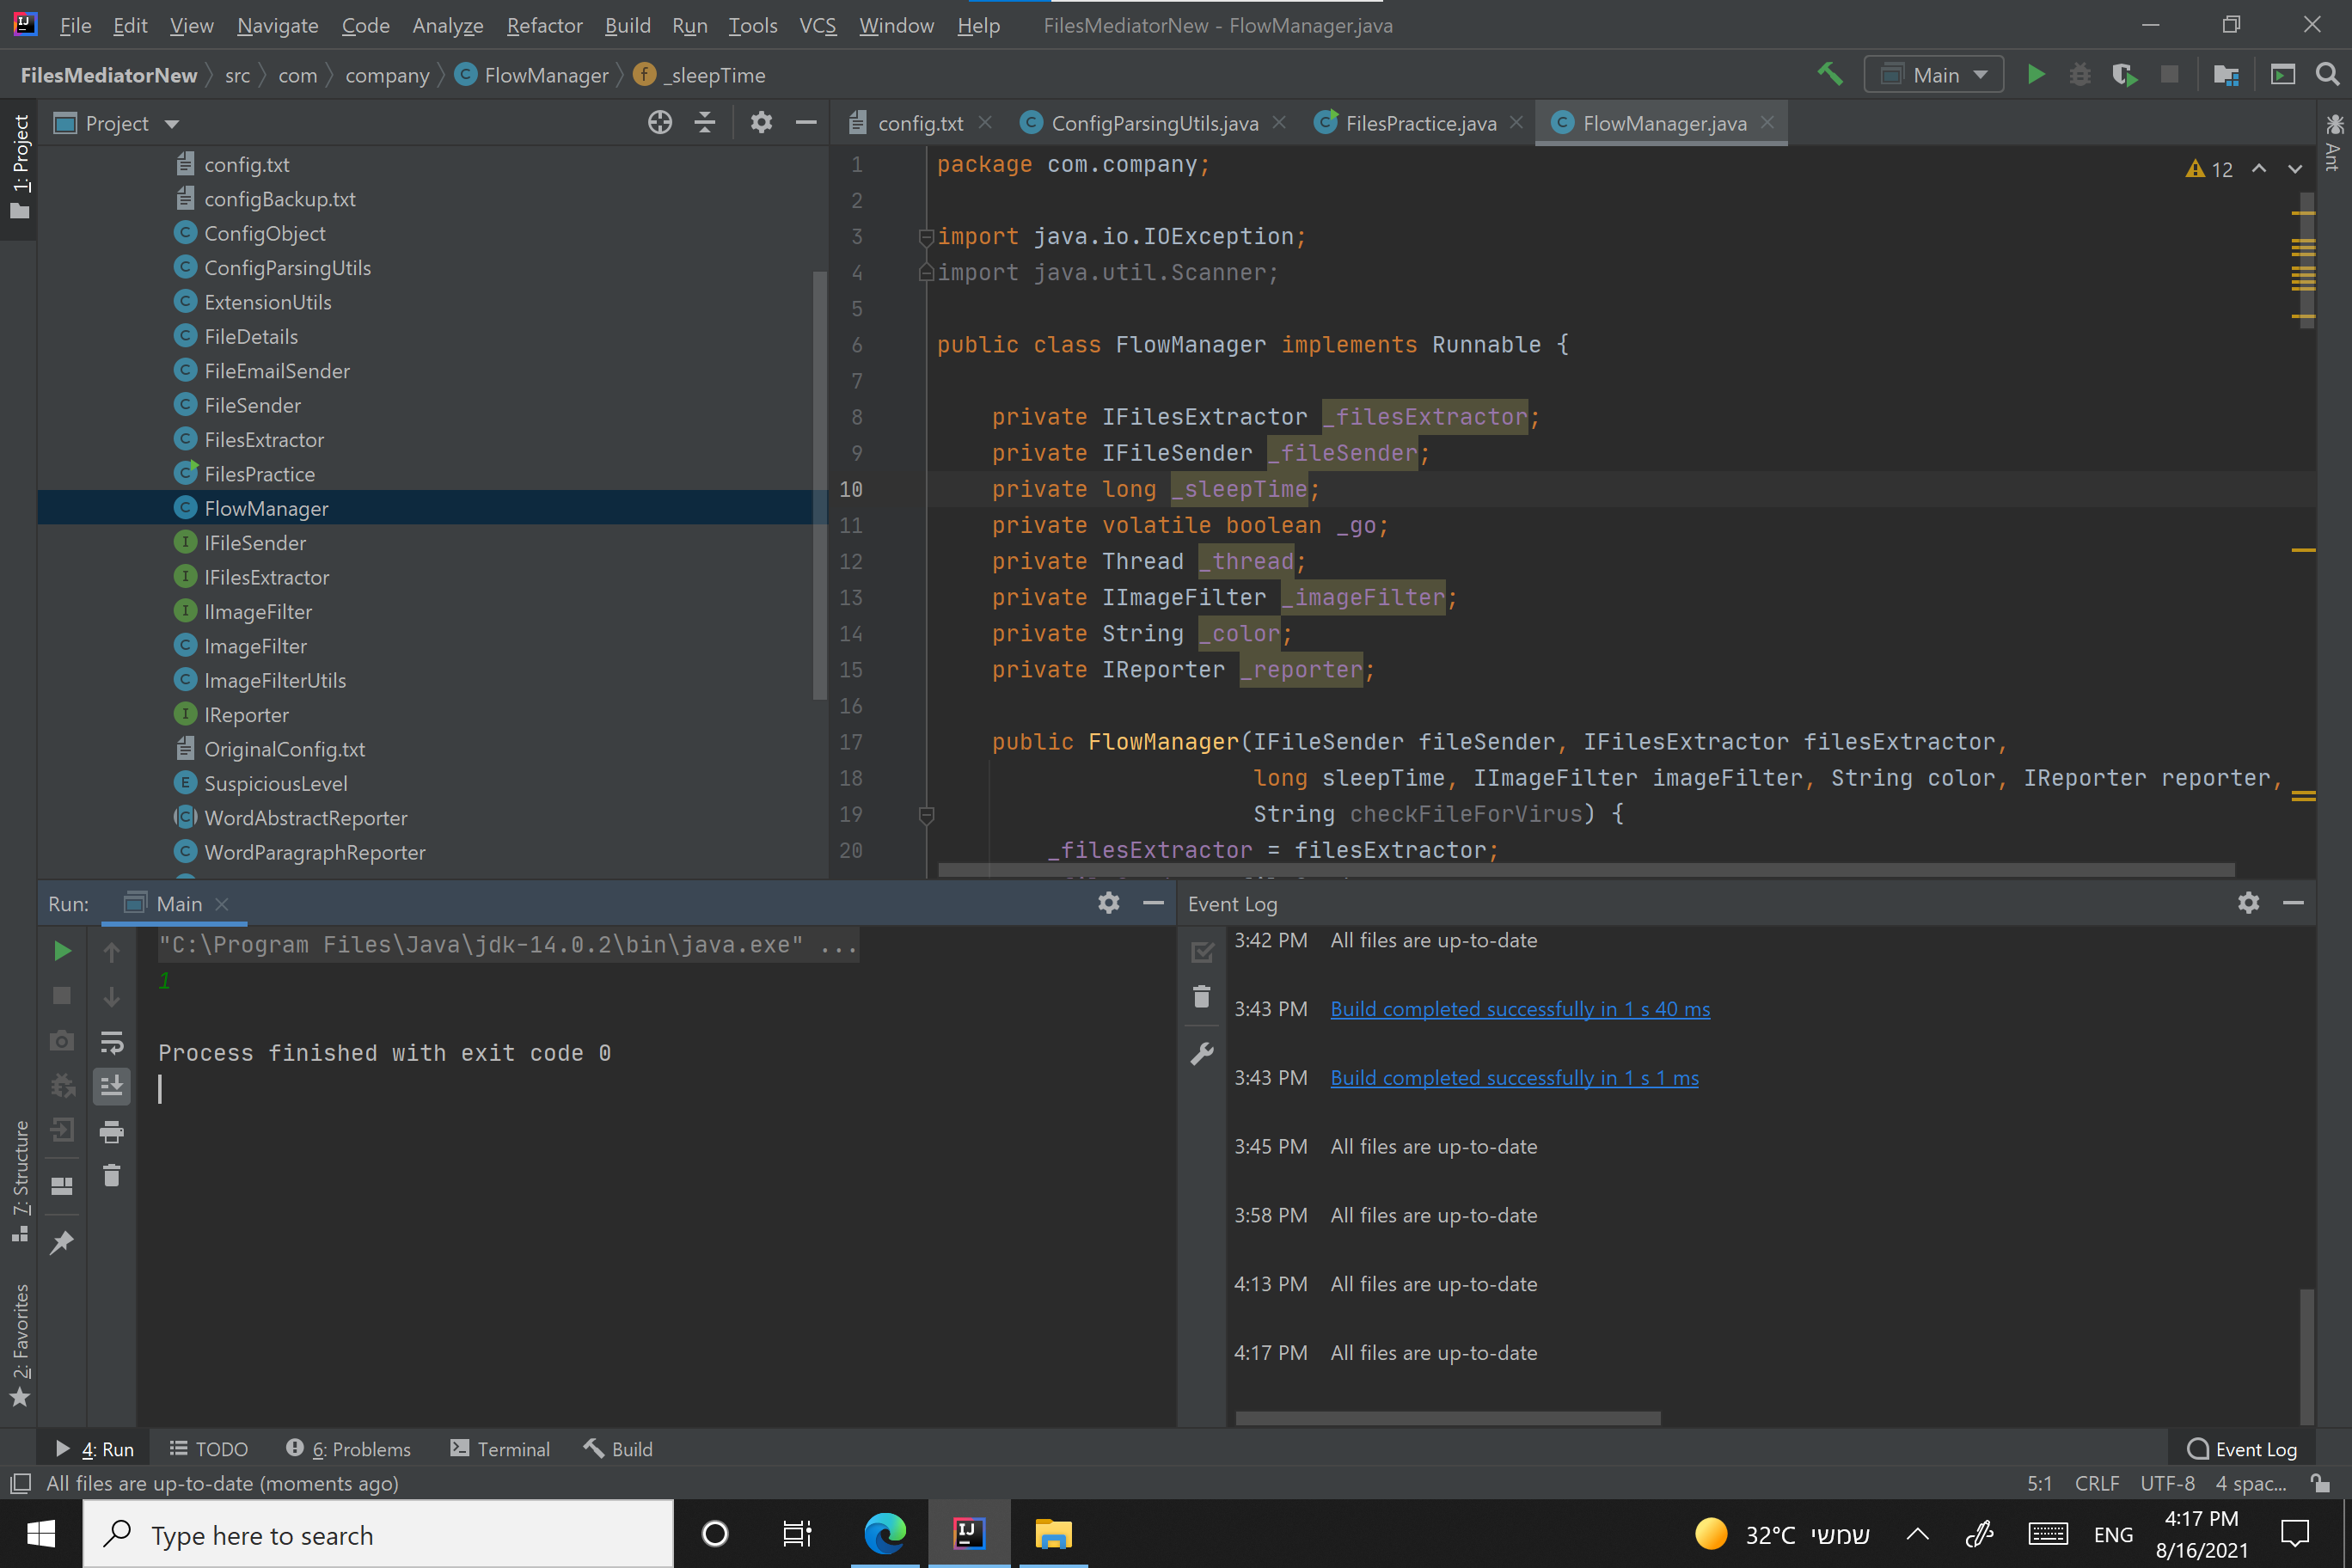This screenshot has height=1568, width=2352.
Task: Print console output from Run panel
Action: coord(111,1131)
